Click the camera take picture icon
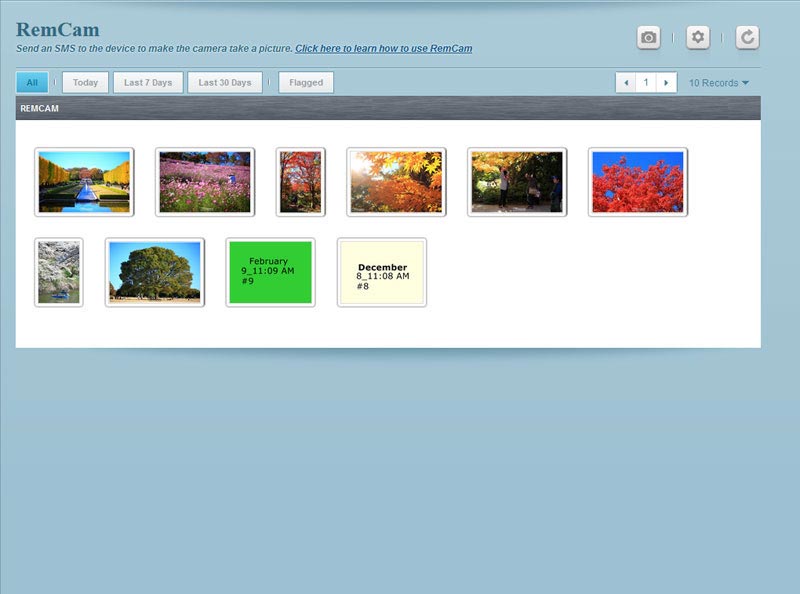Viewport: 800px width, 594px height. (648, 38)
